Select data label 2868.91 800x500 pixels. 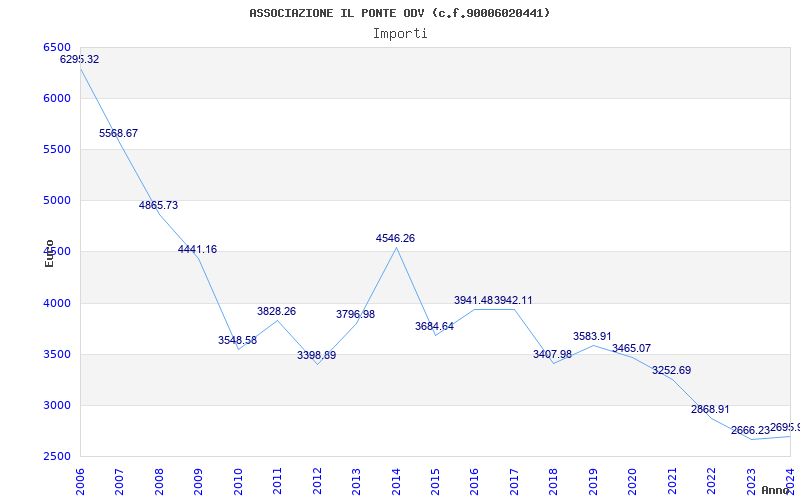(710, 409)
